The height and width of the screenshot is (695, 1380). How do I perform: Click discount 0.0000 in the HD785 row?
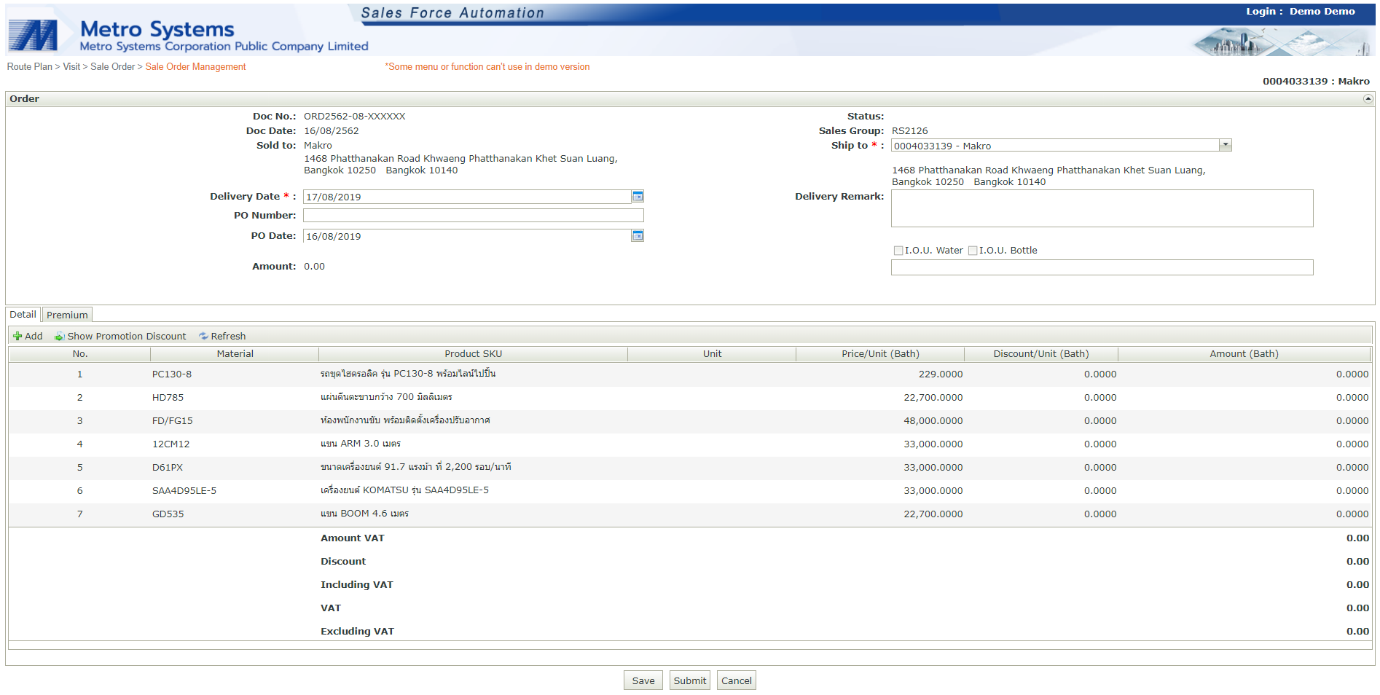(1098, 398)
